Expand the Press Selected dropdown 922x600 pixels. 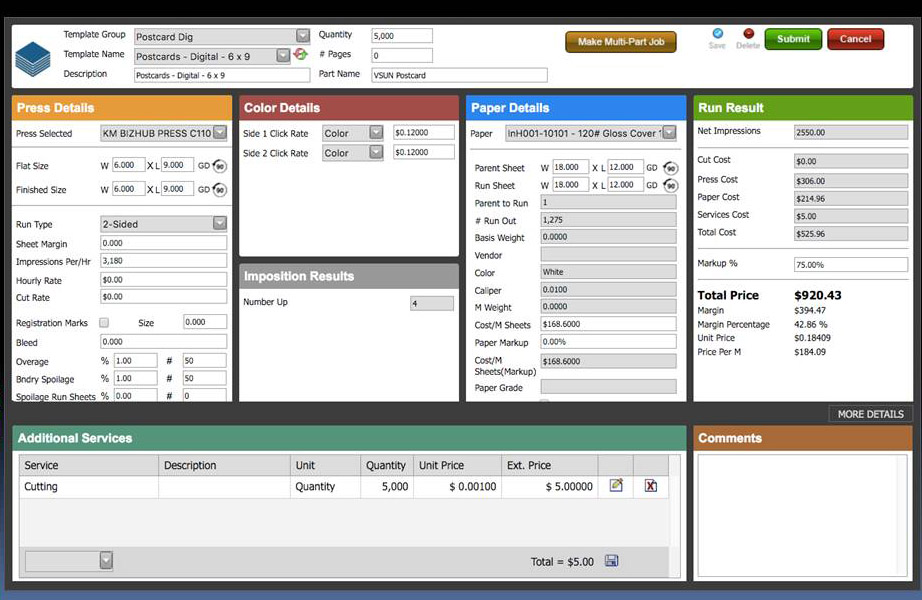(220, 133)
